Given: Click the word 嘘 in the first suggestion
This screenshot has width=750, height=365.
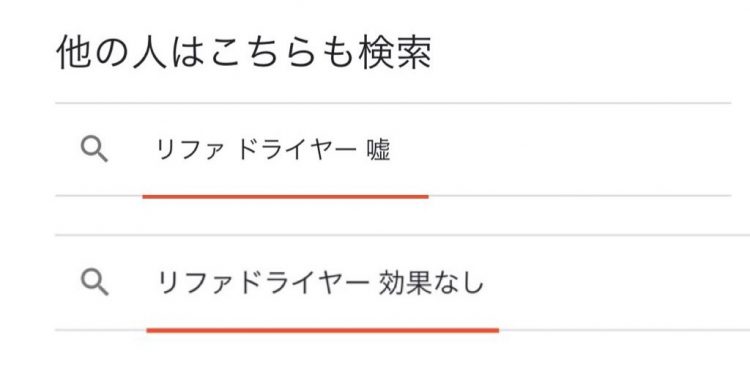Looking at the screenshot, I should (379, 150).
